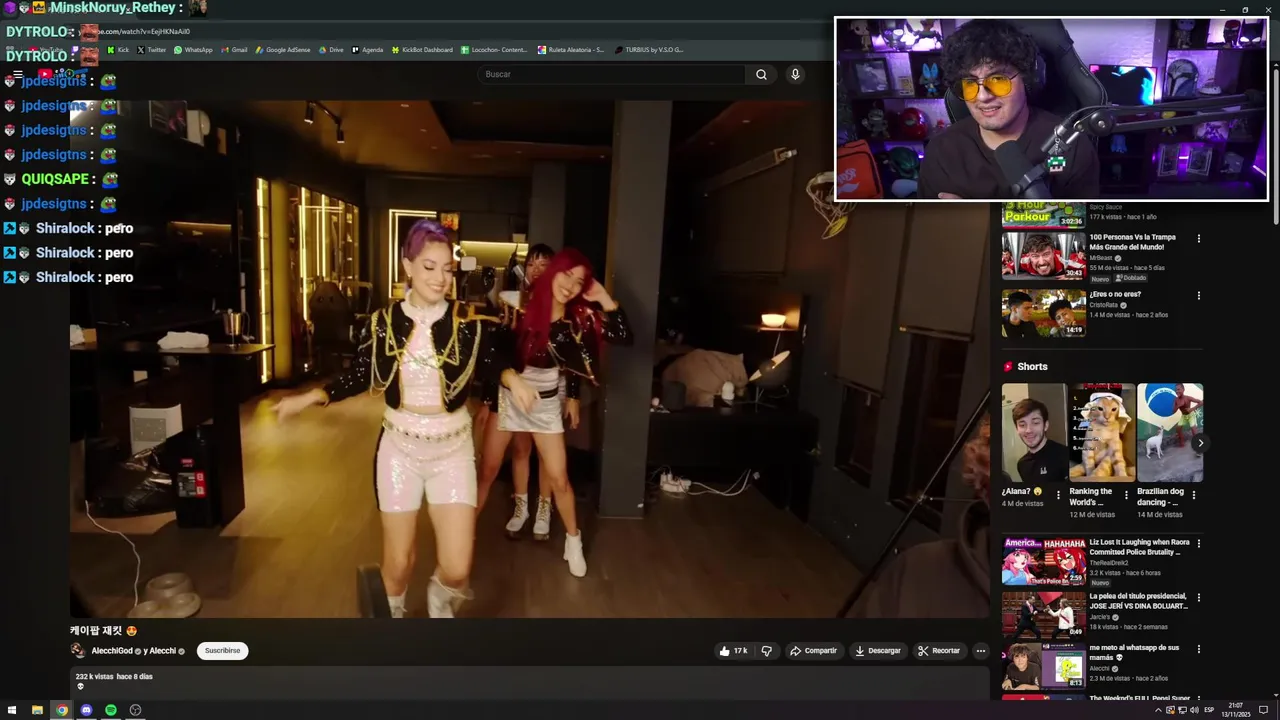This screenshot has height=720, width=1280.
Task: Open the YouTube hamburger guide menu
Action: pyautogui.click(x=17, y=74)
